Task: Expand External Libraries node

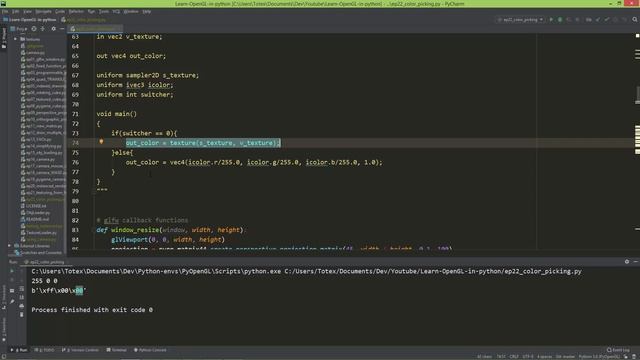Action: (x=9, y=246)
